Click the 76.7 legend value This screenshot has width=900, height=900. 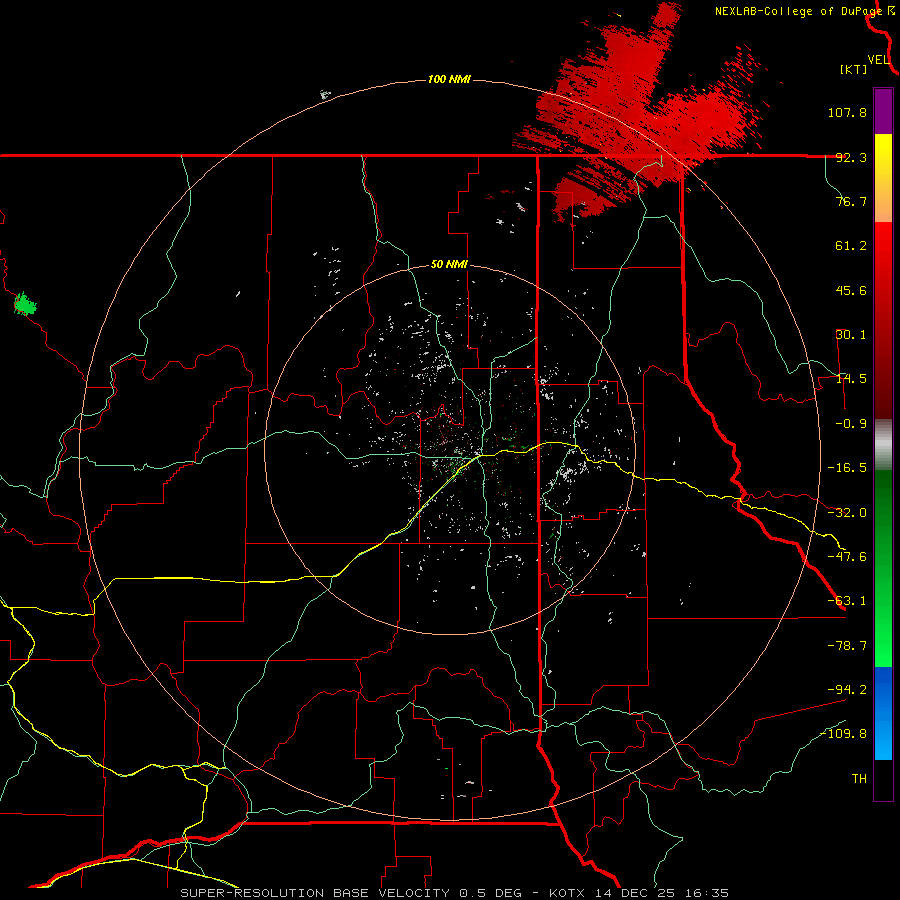pyautogui.click(x=851, y=201)
